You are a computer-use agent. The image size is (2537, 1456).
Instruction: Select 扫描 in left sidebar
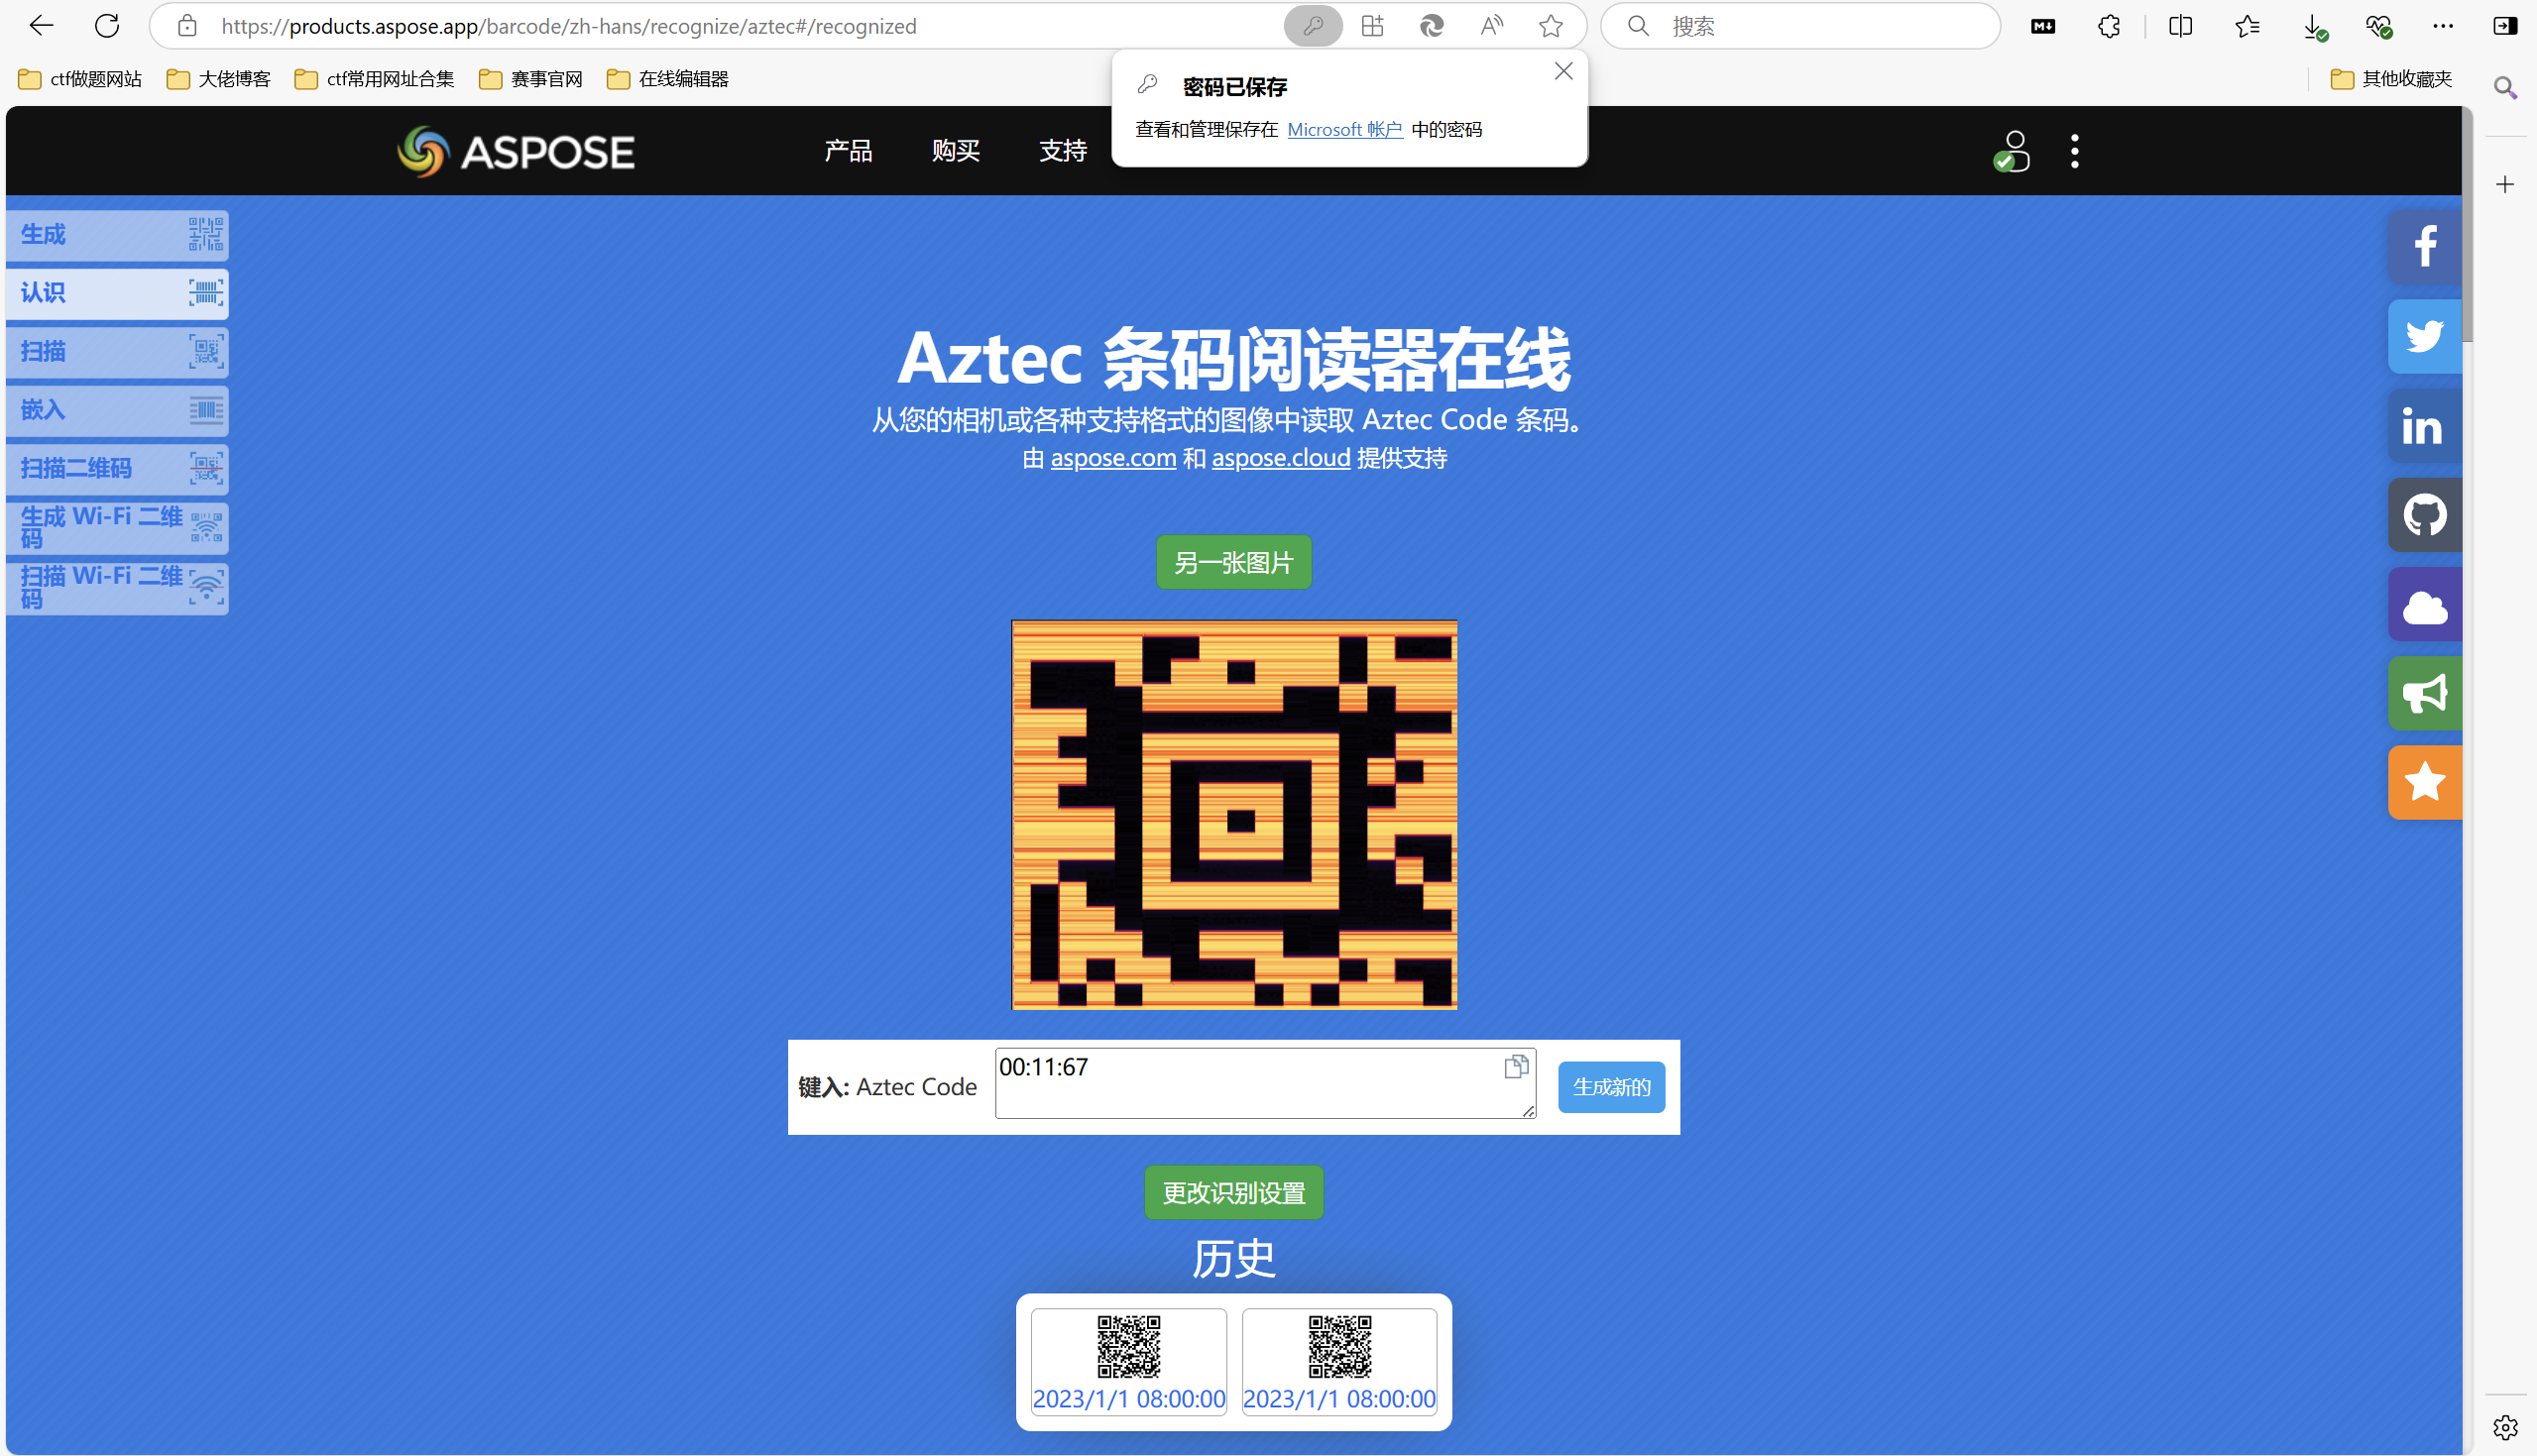pyautogui.click(x=117, y=352)
